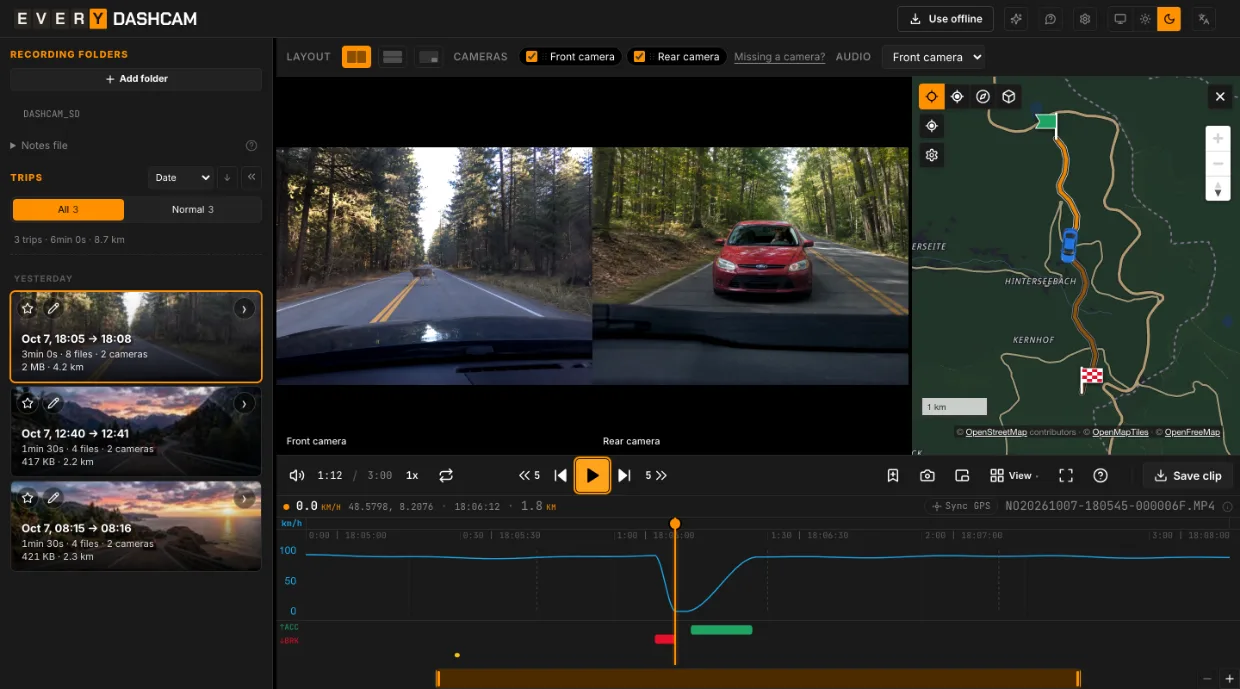Click the recenter map locate button
Image resolution: width=1240 pixels, height=689 pixels.
click(x=932, y=126)
